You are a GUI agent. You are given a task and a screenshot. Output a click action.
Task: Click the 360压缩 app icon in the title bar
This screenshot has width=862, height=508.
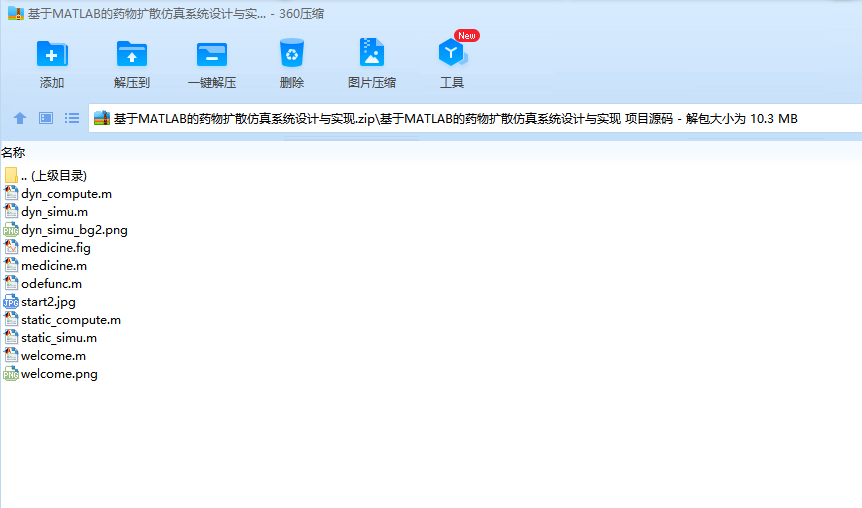(x=16, y=14)
